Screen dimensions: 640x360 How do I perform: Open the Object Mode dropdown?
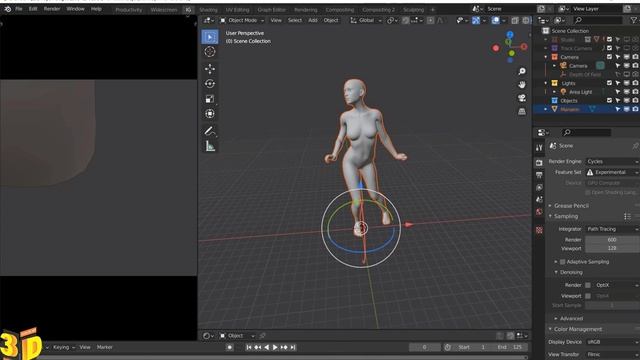point(242,20)
